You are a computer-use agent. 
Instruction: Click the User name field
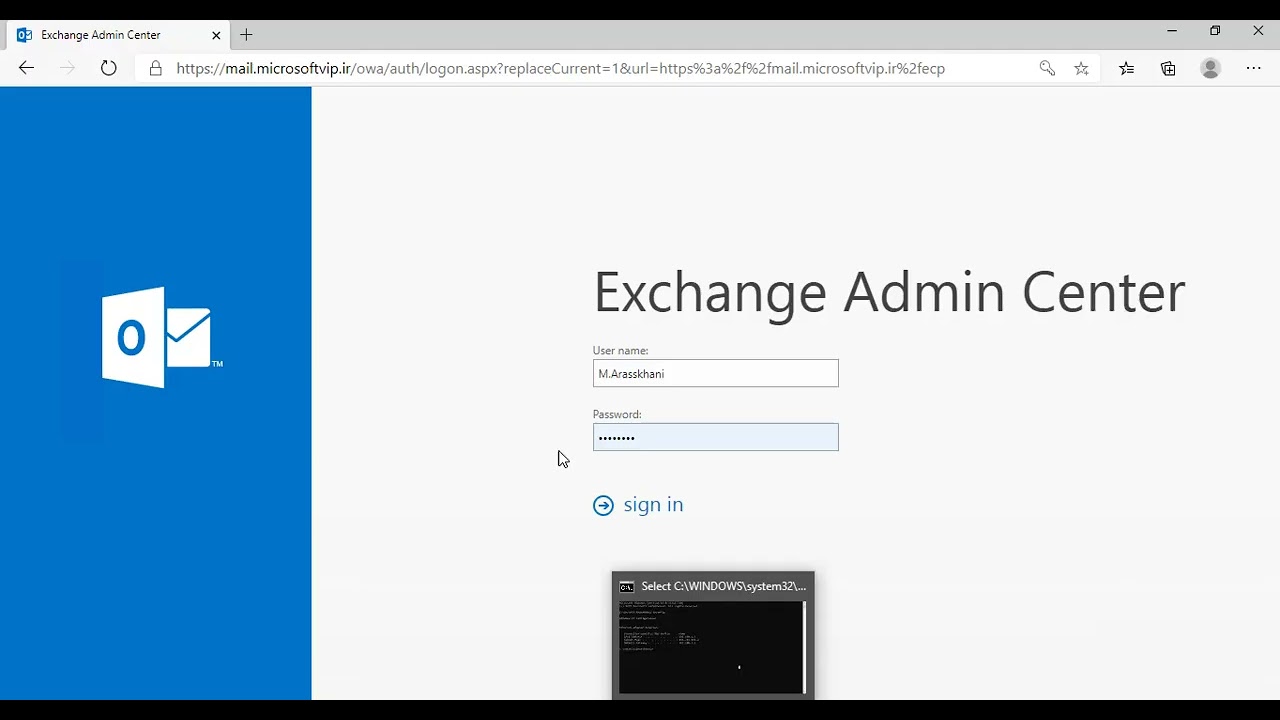715,373
